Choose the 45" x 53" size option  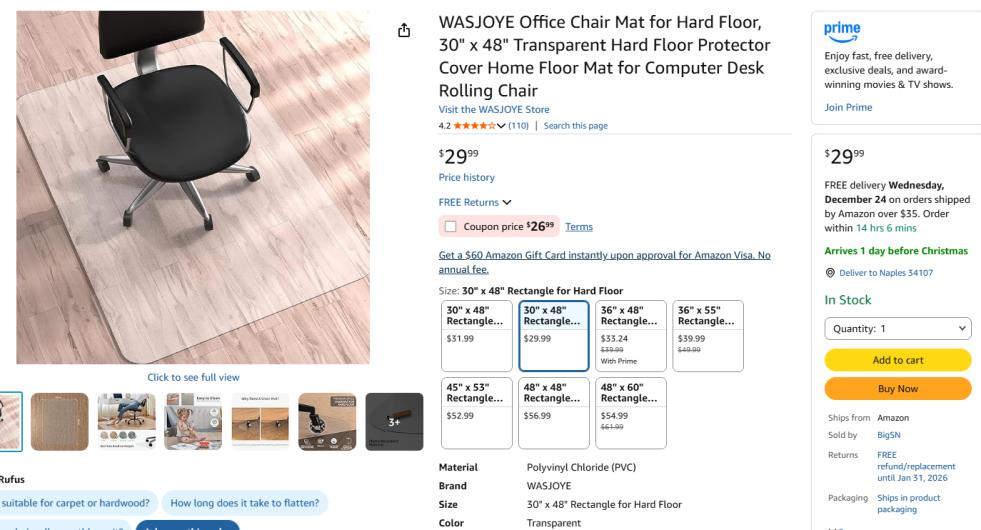[x=477, y=413]
